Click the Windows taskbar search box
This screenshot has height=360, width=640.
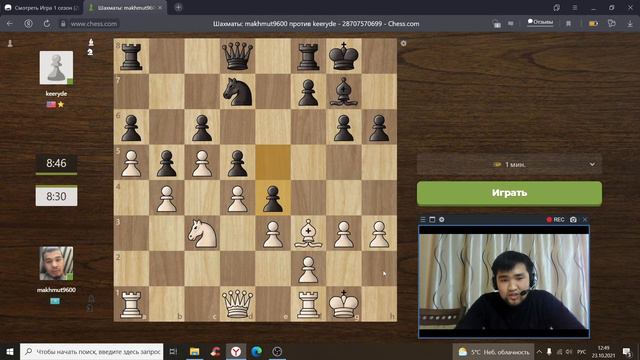click(91, 351)
